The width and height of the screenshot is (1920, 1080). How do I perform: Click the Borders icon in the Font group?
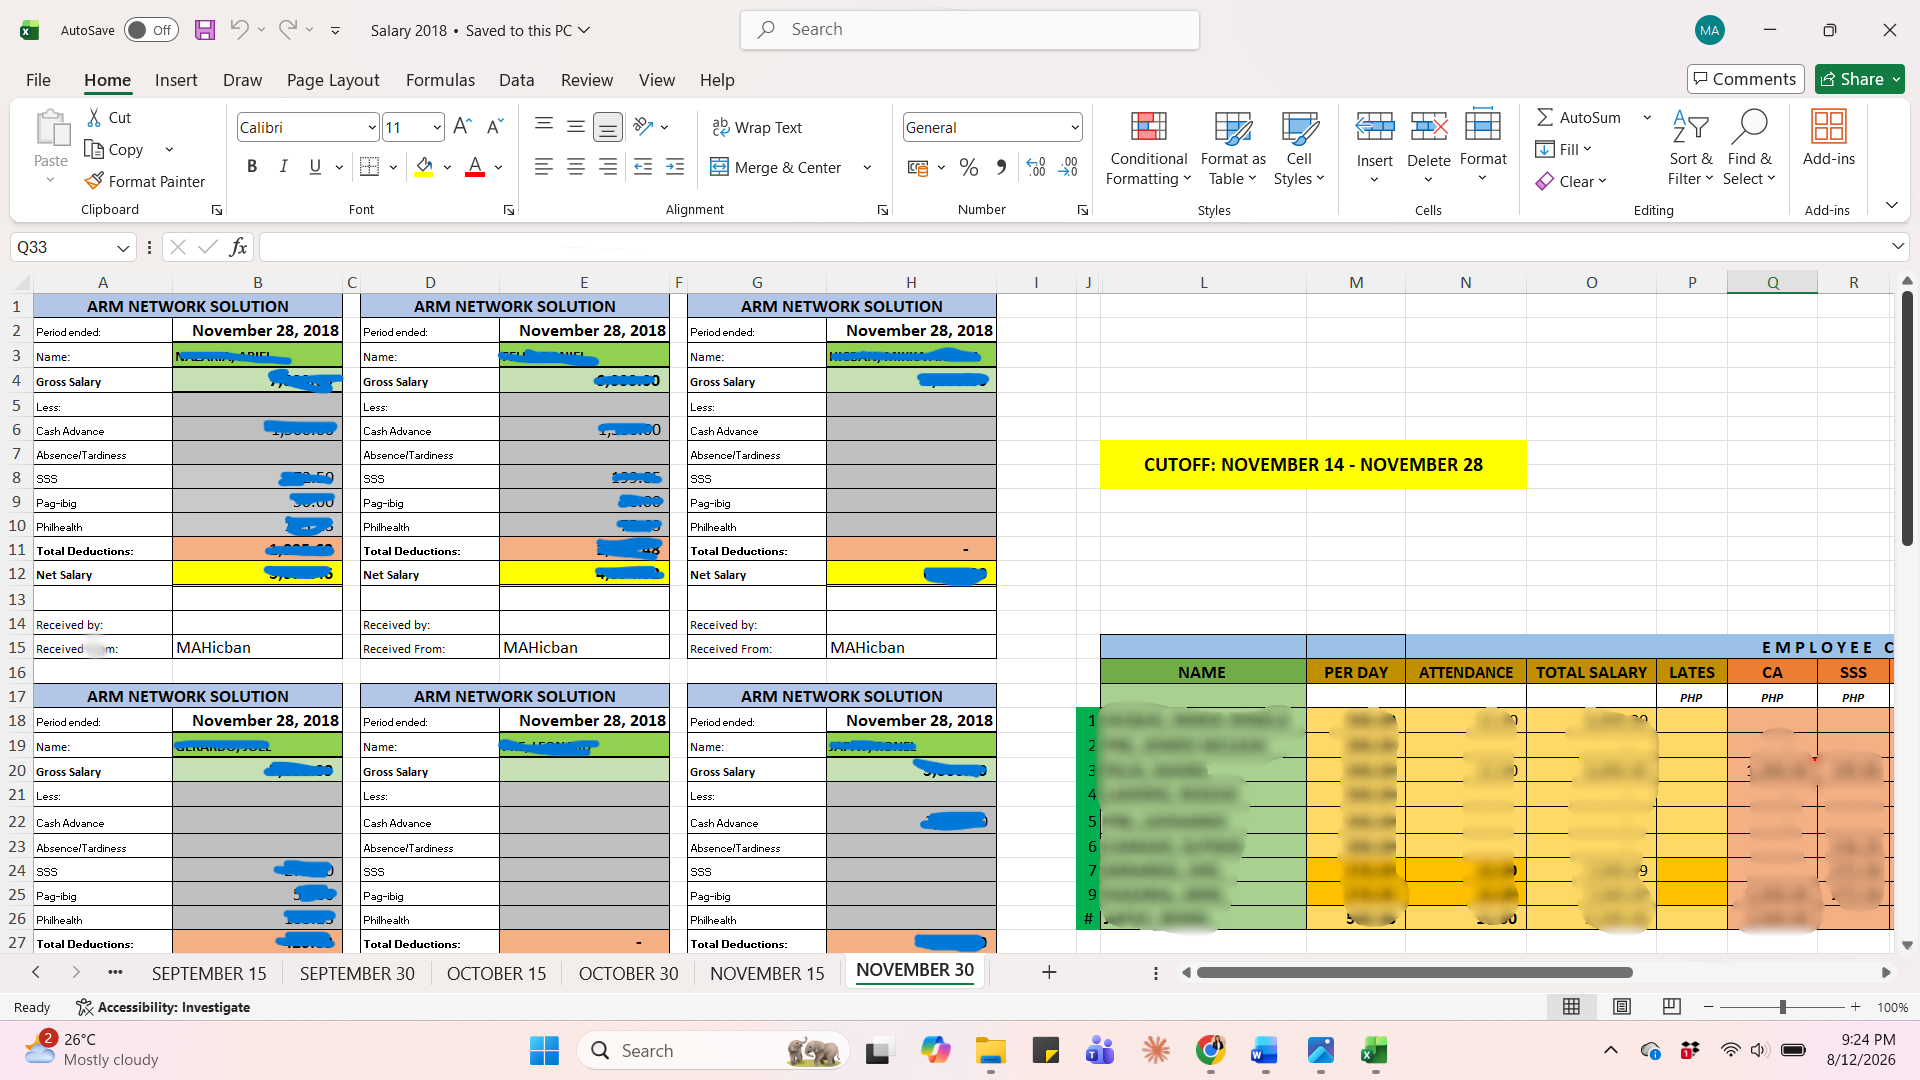tap(369, 167)
